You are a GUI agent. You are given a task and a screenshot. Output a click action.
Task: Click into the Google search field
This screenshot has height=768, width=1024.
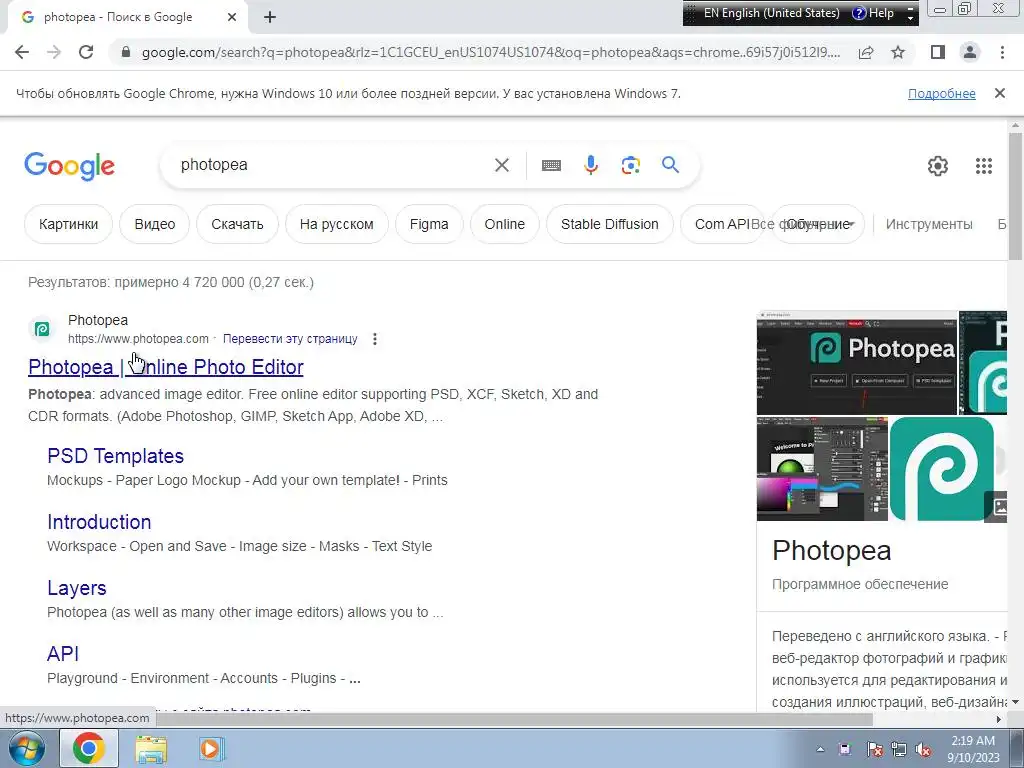[333, 165]
